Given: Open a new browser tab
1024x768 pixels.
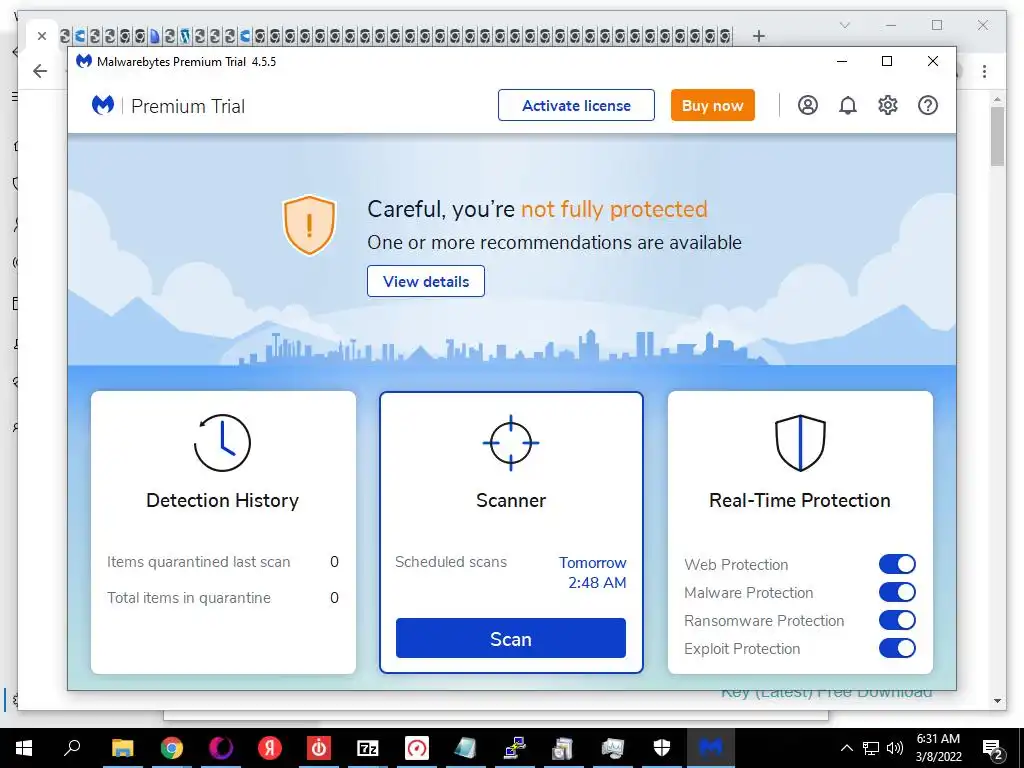Looking at the screenshot, I should coord(758,36).
